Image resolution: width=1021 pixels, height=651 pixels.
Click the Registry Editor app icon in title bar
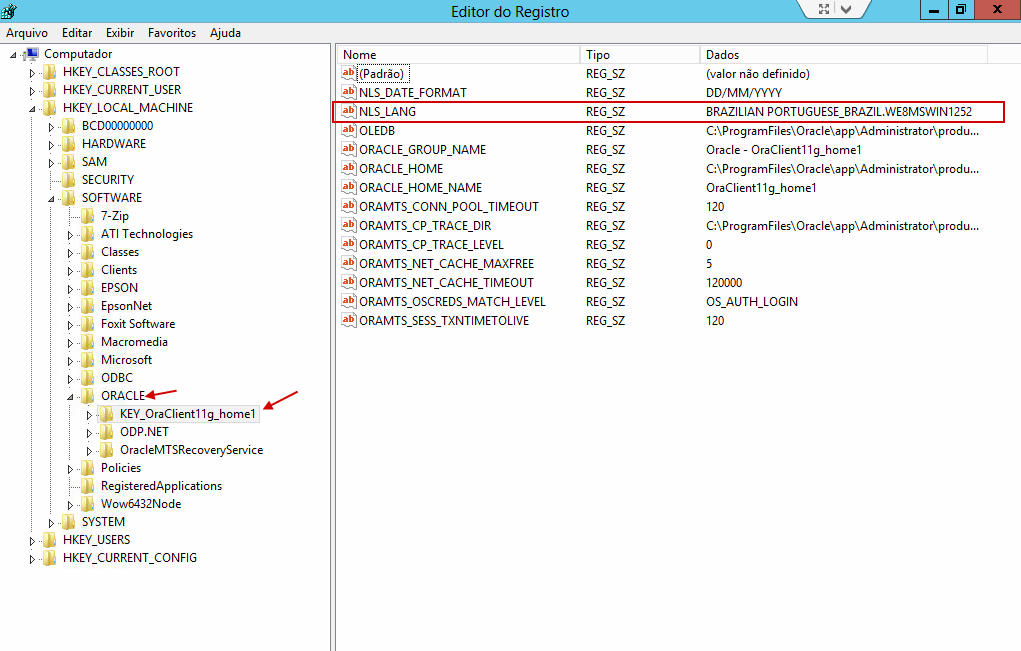click(x=8, y=10)
